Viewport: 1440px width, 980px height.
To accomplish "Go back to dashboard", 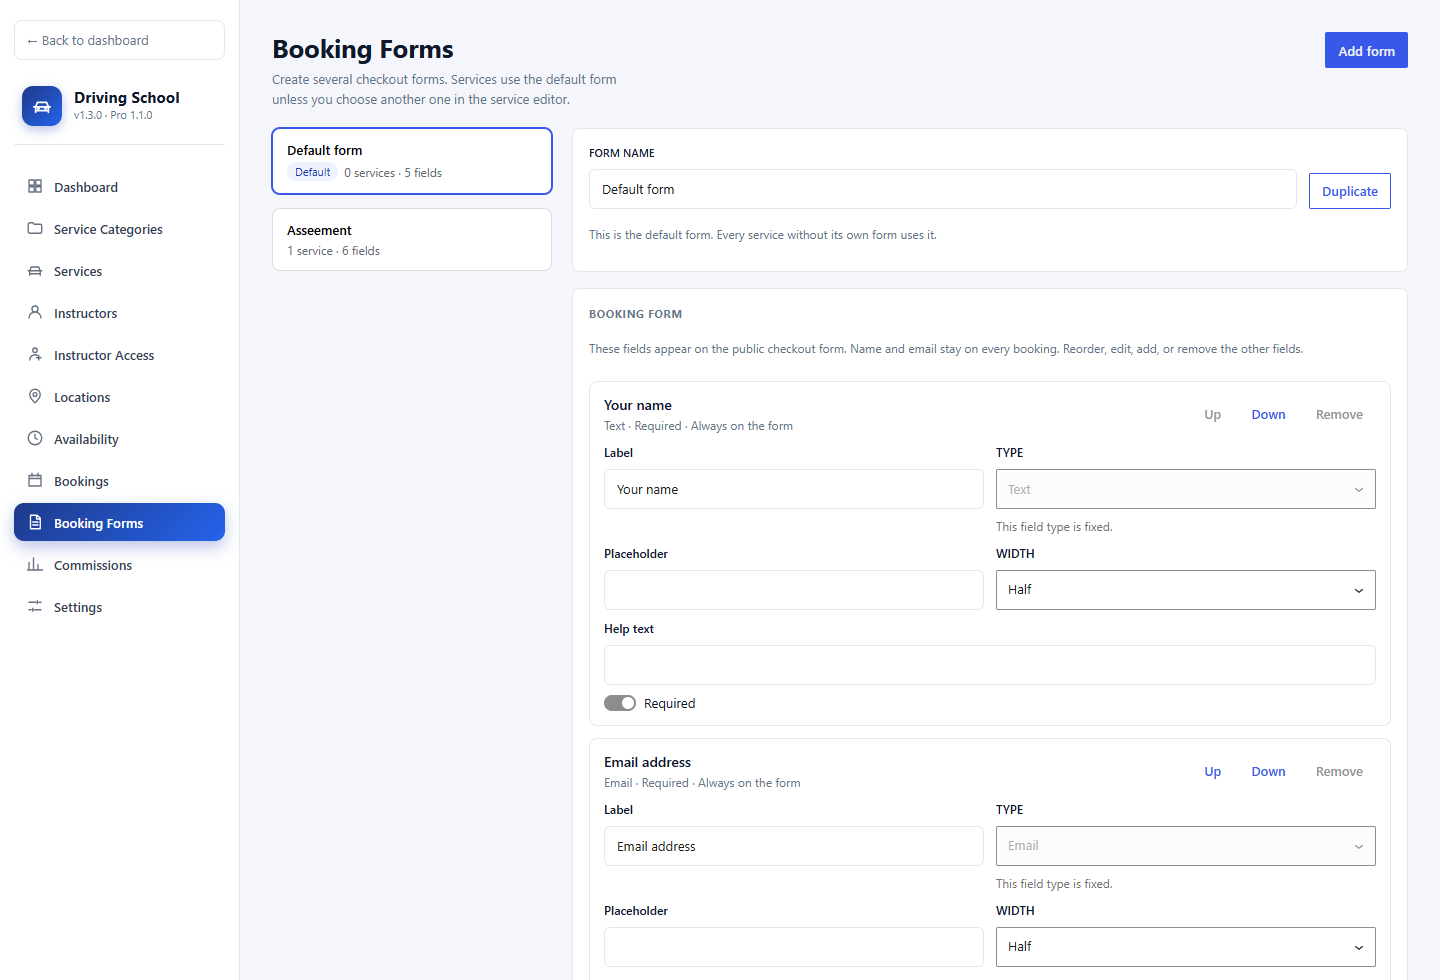I will tap(119, 40).
